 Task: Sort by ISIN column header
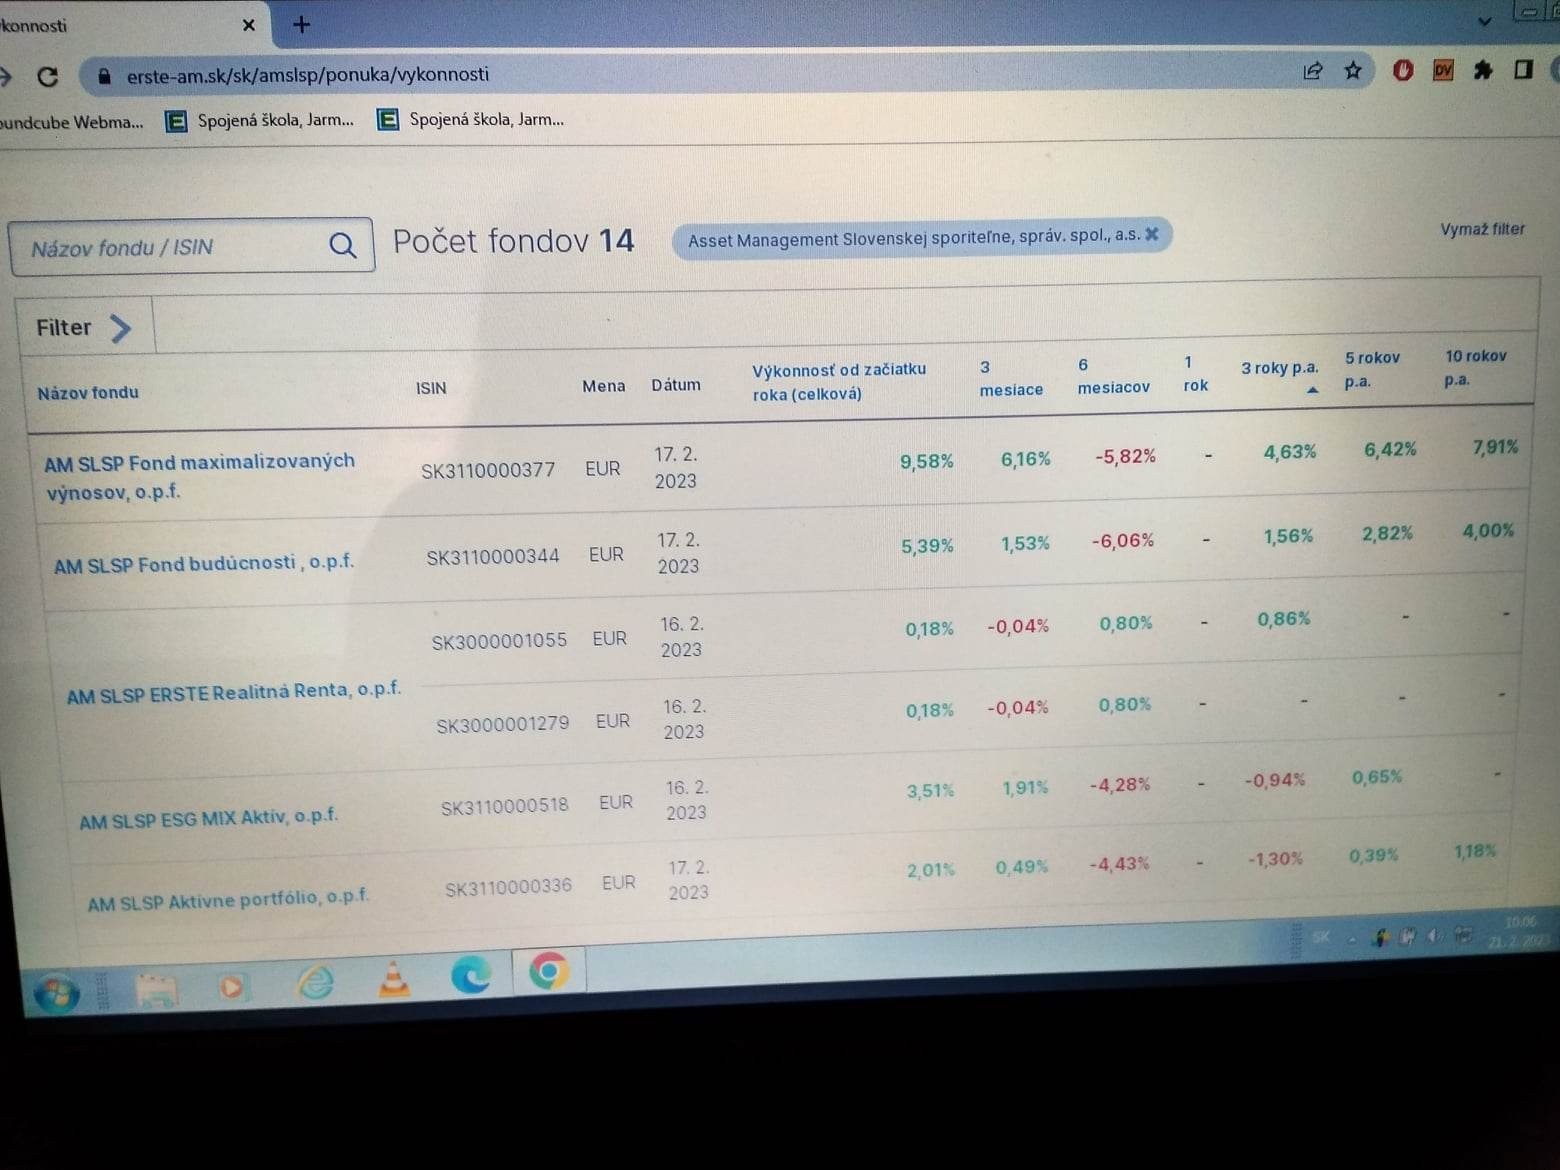click(431, 388)
